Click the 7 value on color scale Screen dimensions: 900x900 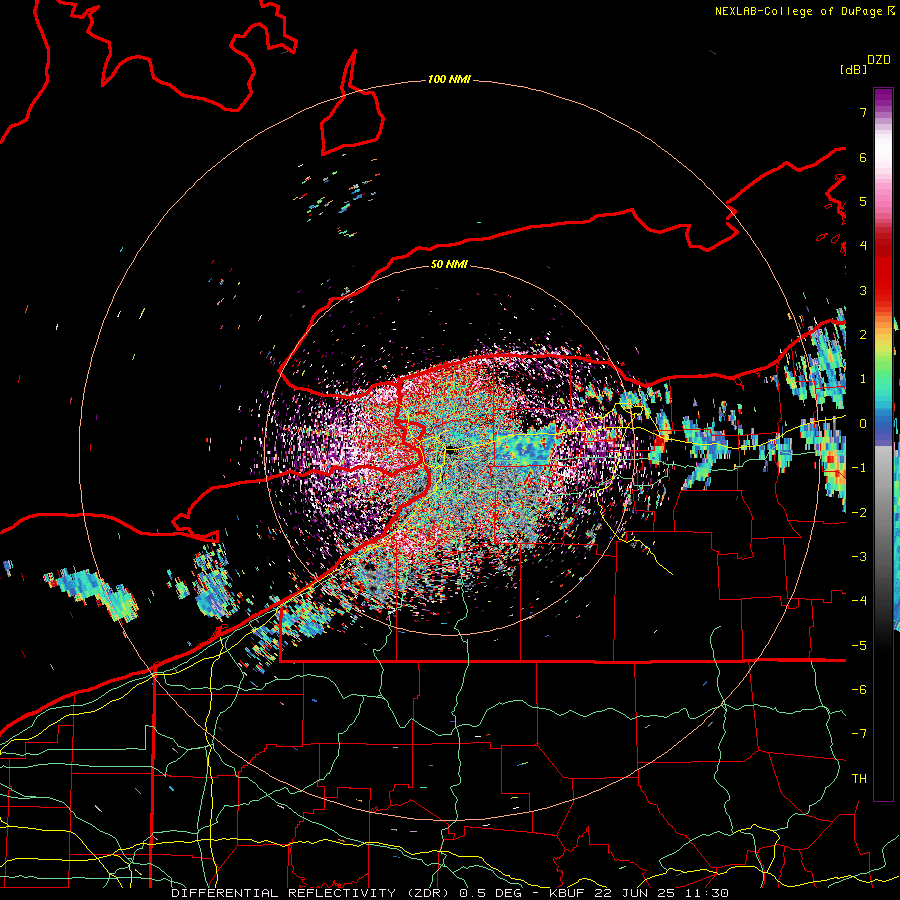point(863,112)
